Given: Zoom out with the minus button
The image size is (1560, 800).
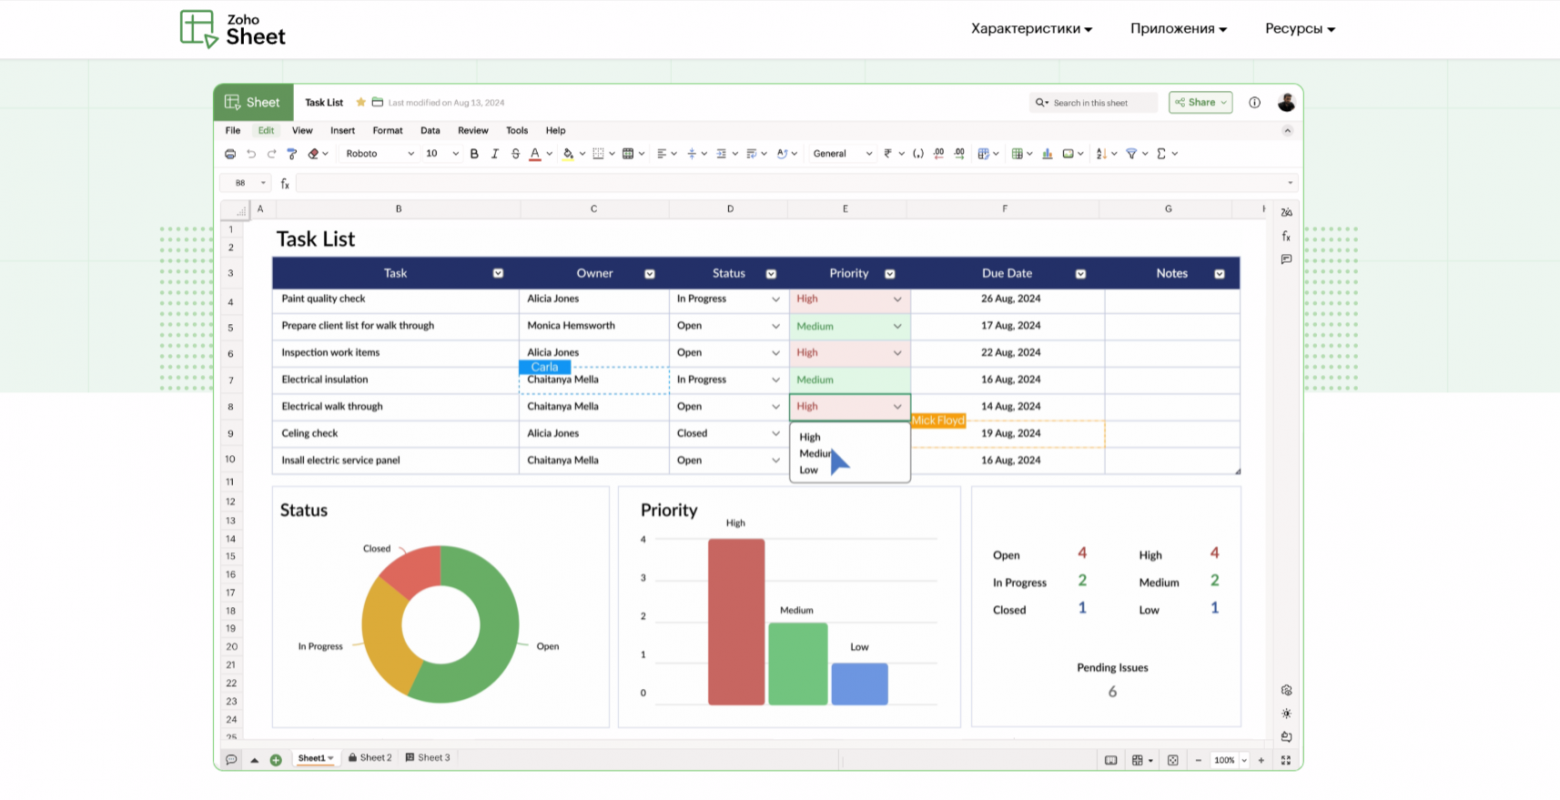Looking at the screenshot, I should (1199, 760).
